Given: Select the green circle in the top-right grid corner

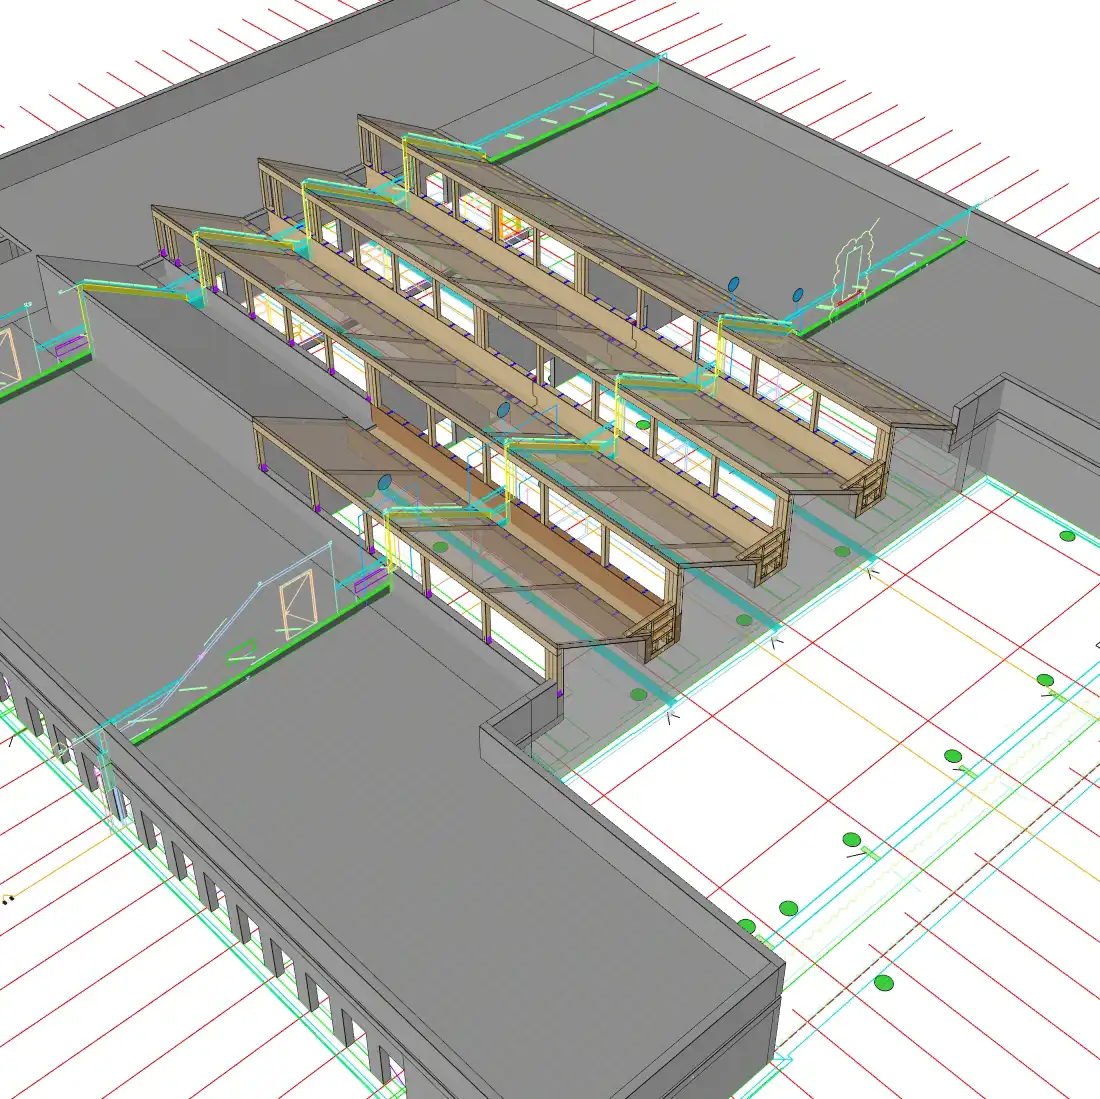Looking at the screenshot, I should click(x=1067, y=536).
